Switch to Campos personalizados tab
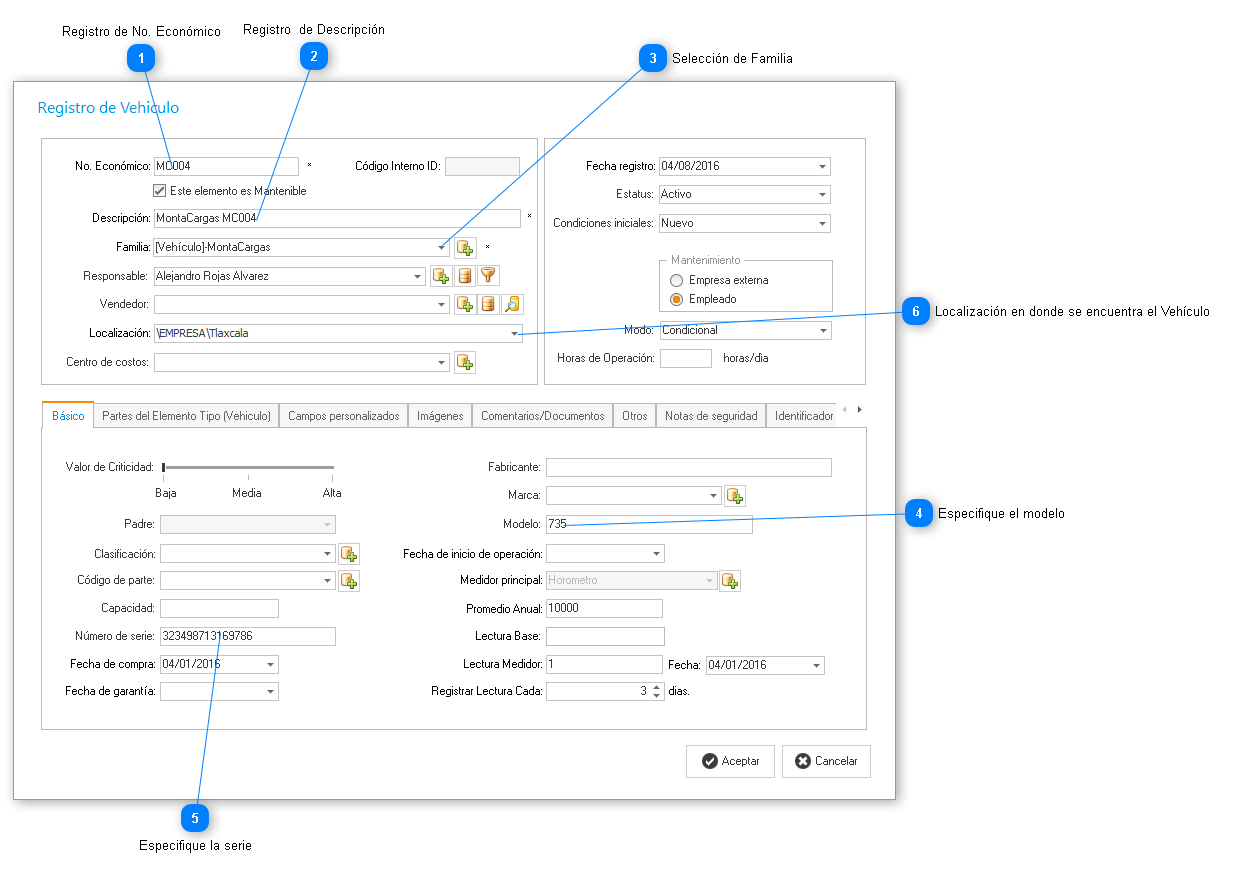This screenshot has height=878, width=1236. pos(343,416)
